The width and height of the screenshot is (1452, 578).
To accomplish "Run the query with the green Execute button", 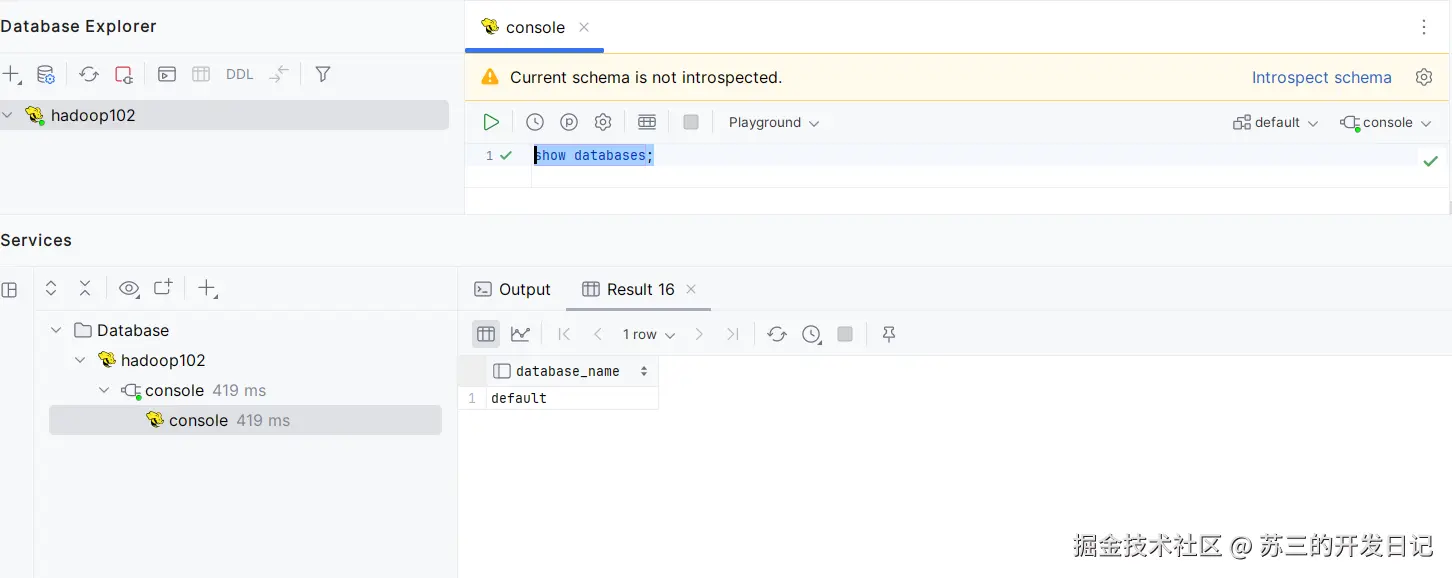I will (491, 122).
